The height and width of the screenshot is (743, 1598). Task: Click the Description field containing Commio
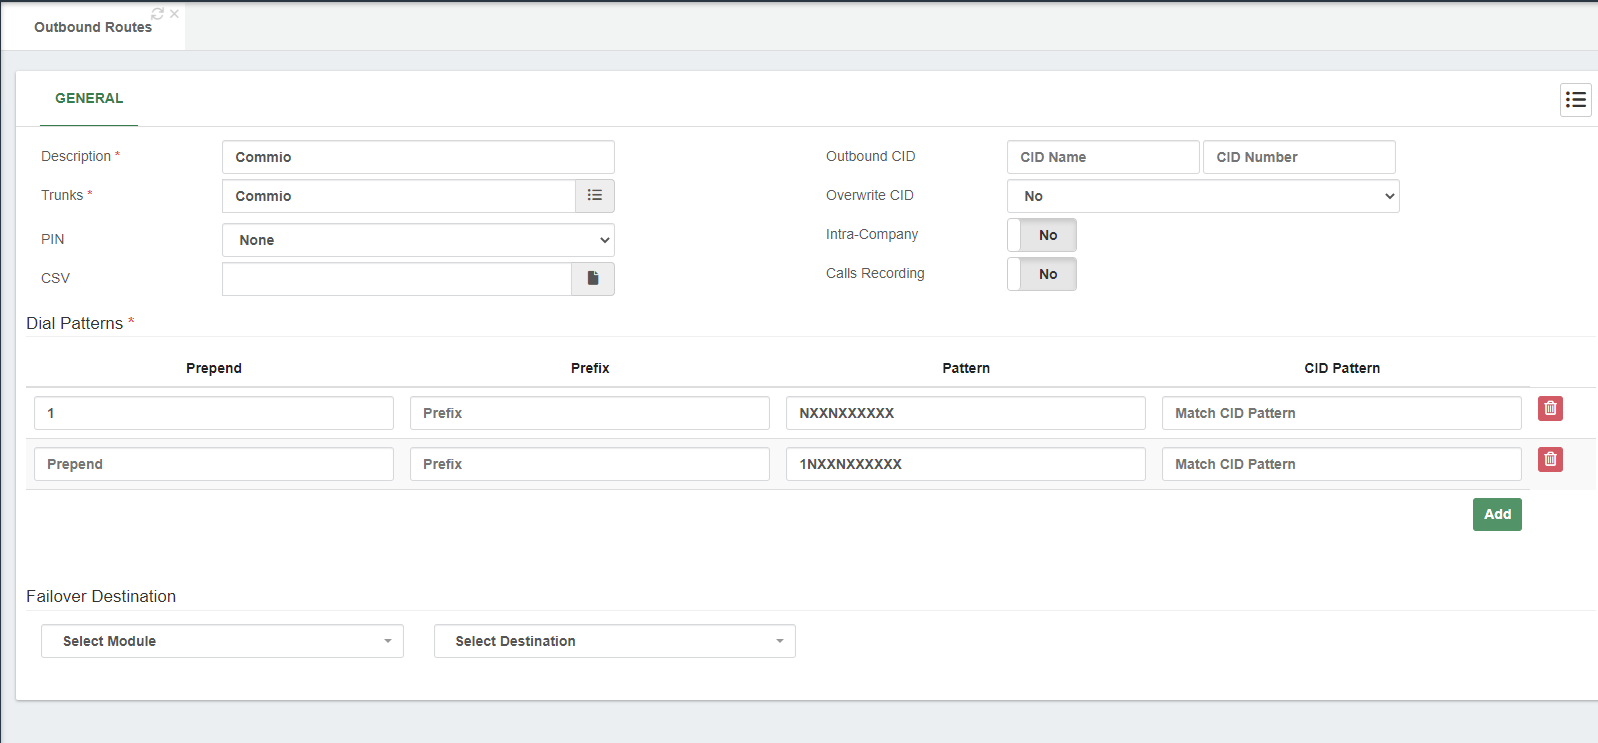tap(418, 157)
